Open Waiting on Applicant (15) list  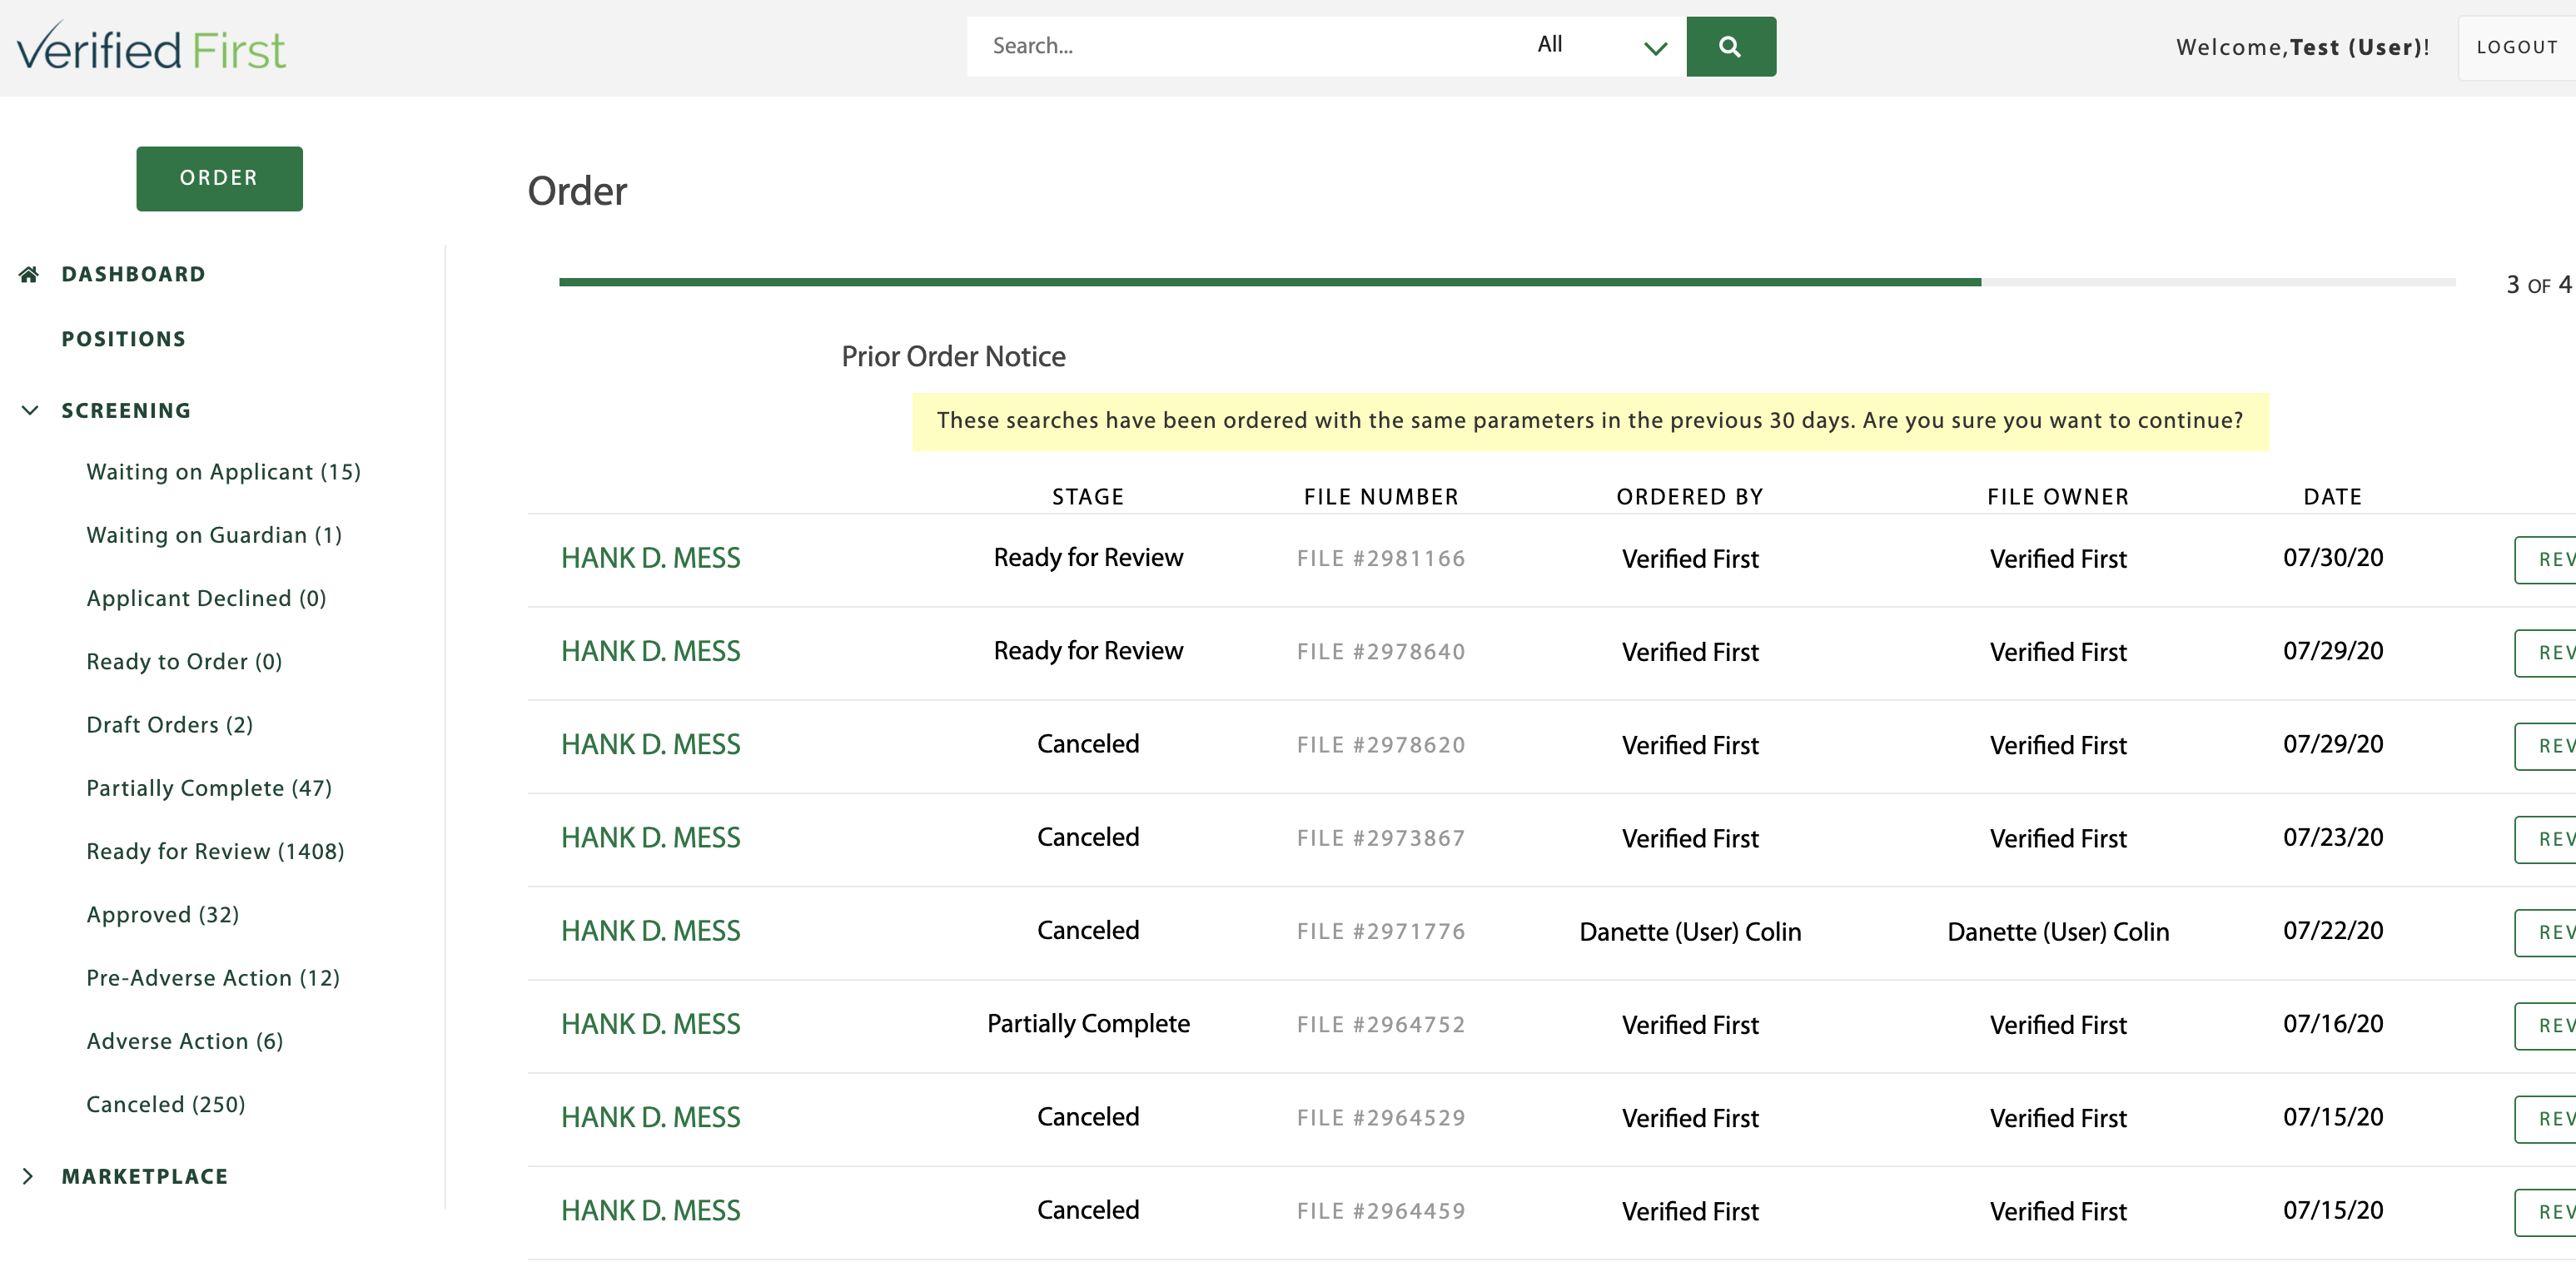click(223, 472)
